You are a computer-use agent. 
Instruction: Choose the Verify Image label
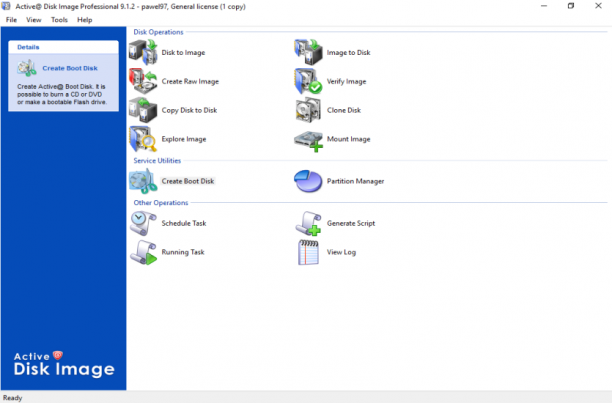point(347,82)
